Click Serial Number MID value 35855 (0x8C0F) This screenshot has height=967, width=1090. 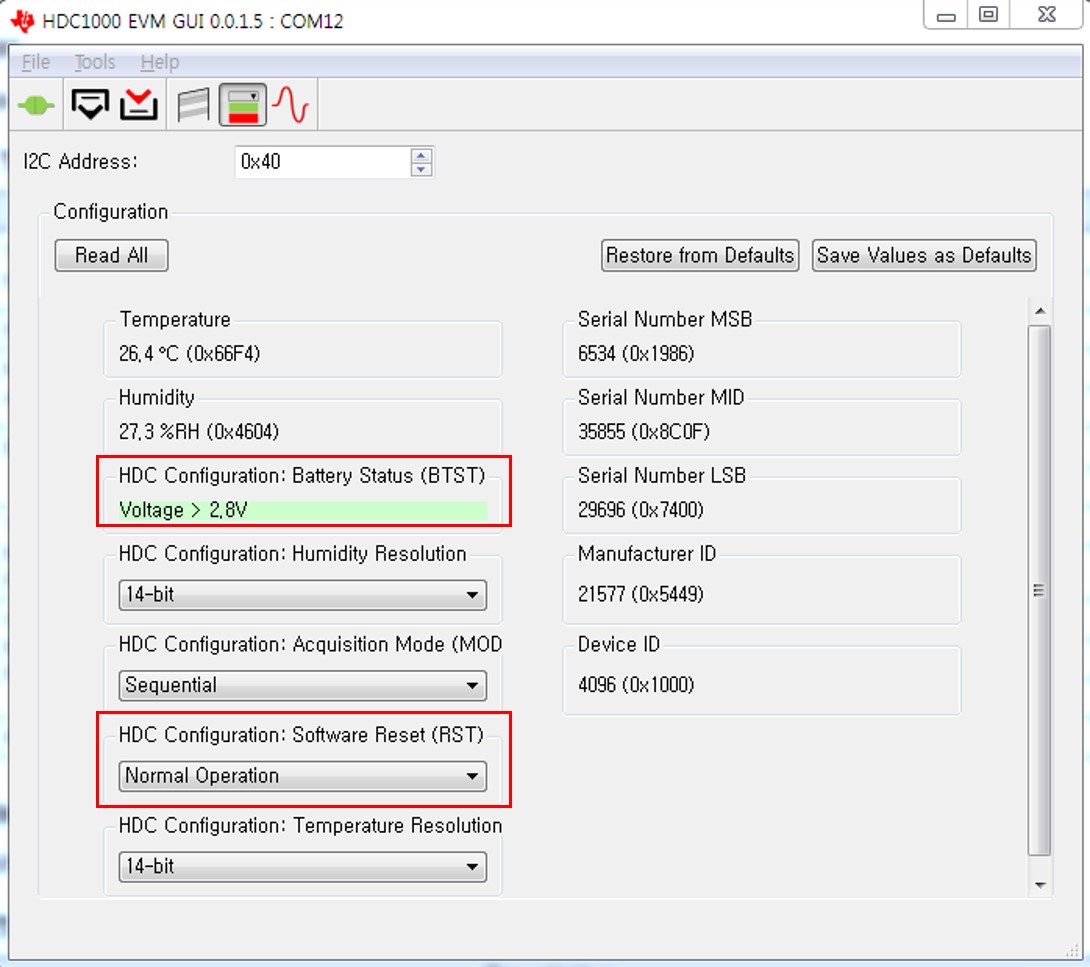[x=644, y=432]
